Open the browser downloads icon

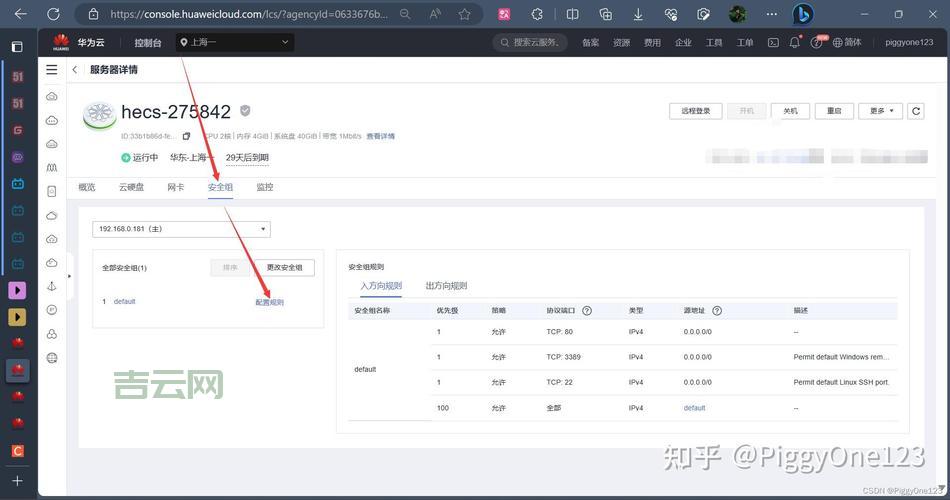tap(638, 14)
